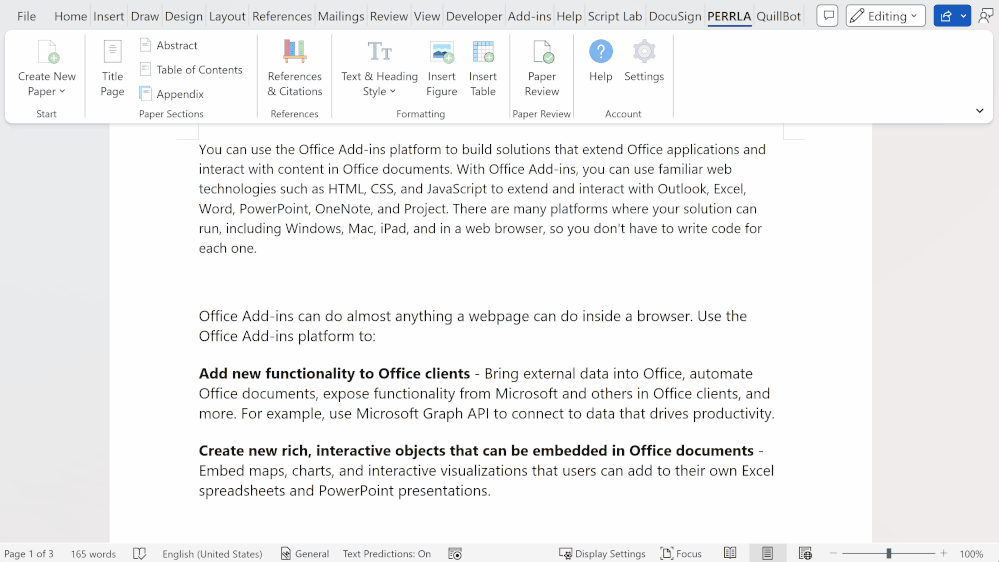Open PERRLA Help

pos(600,61)
